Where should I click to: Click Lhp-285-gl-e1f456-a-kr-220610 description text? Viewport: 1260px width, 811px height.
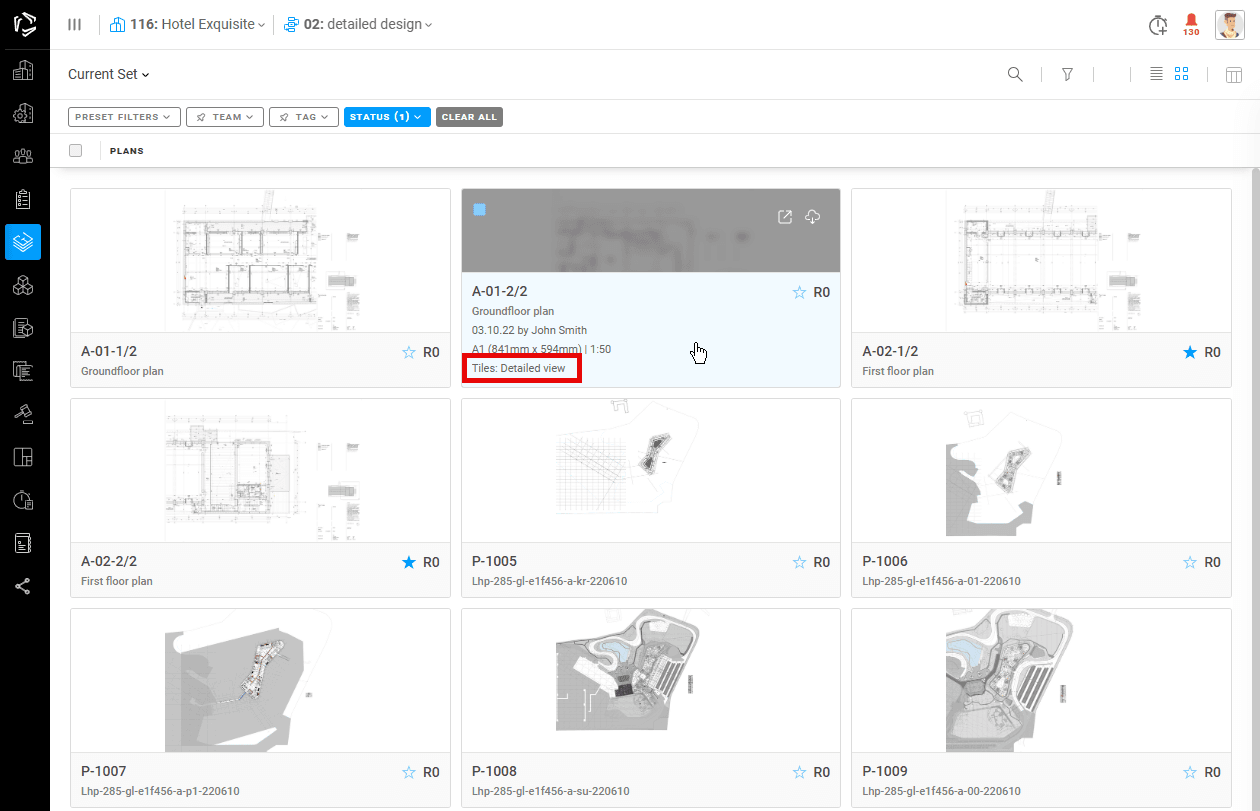click(549, 581)
